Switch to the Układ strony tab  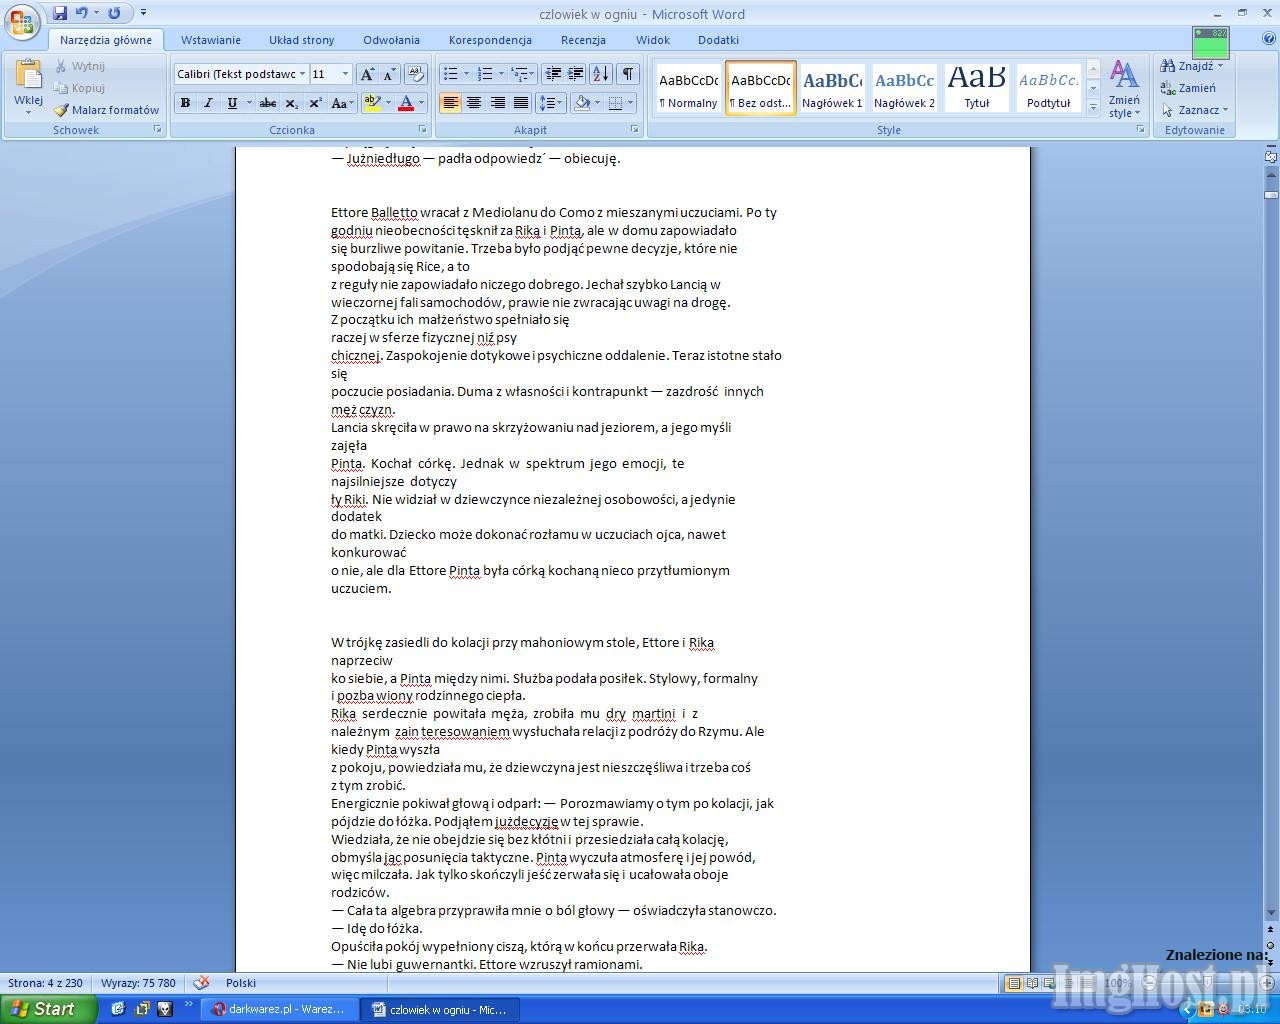tap(302, 40)
